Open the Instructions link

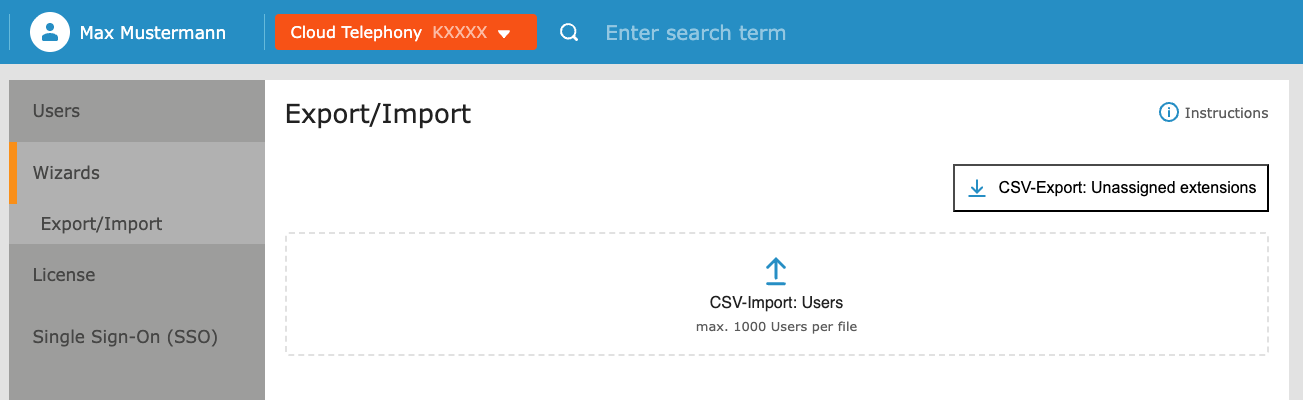click(x=1226, y=113)
